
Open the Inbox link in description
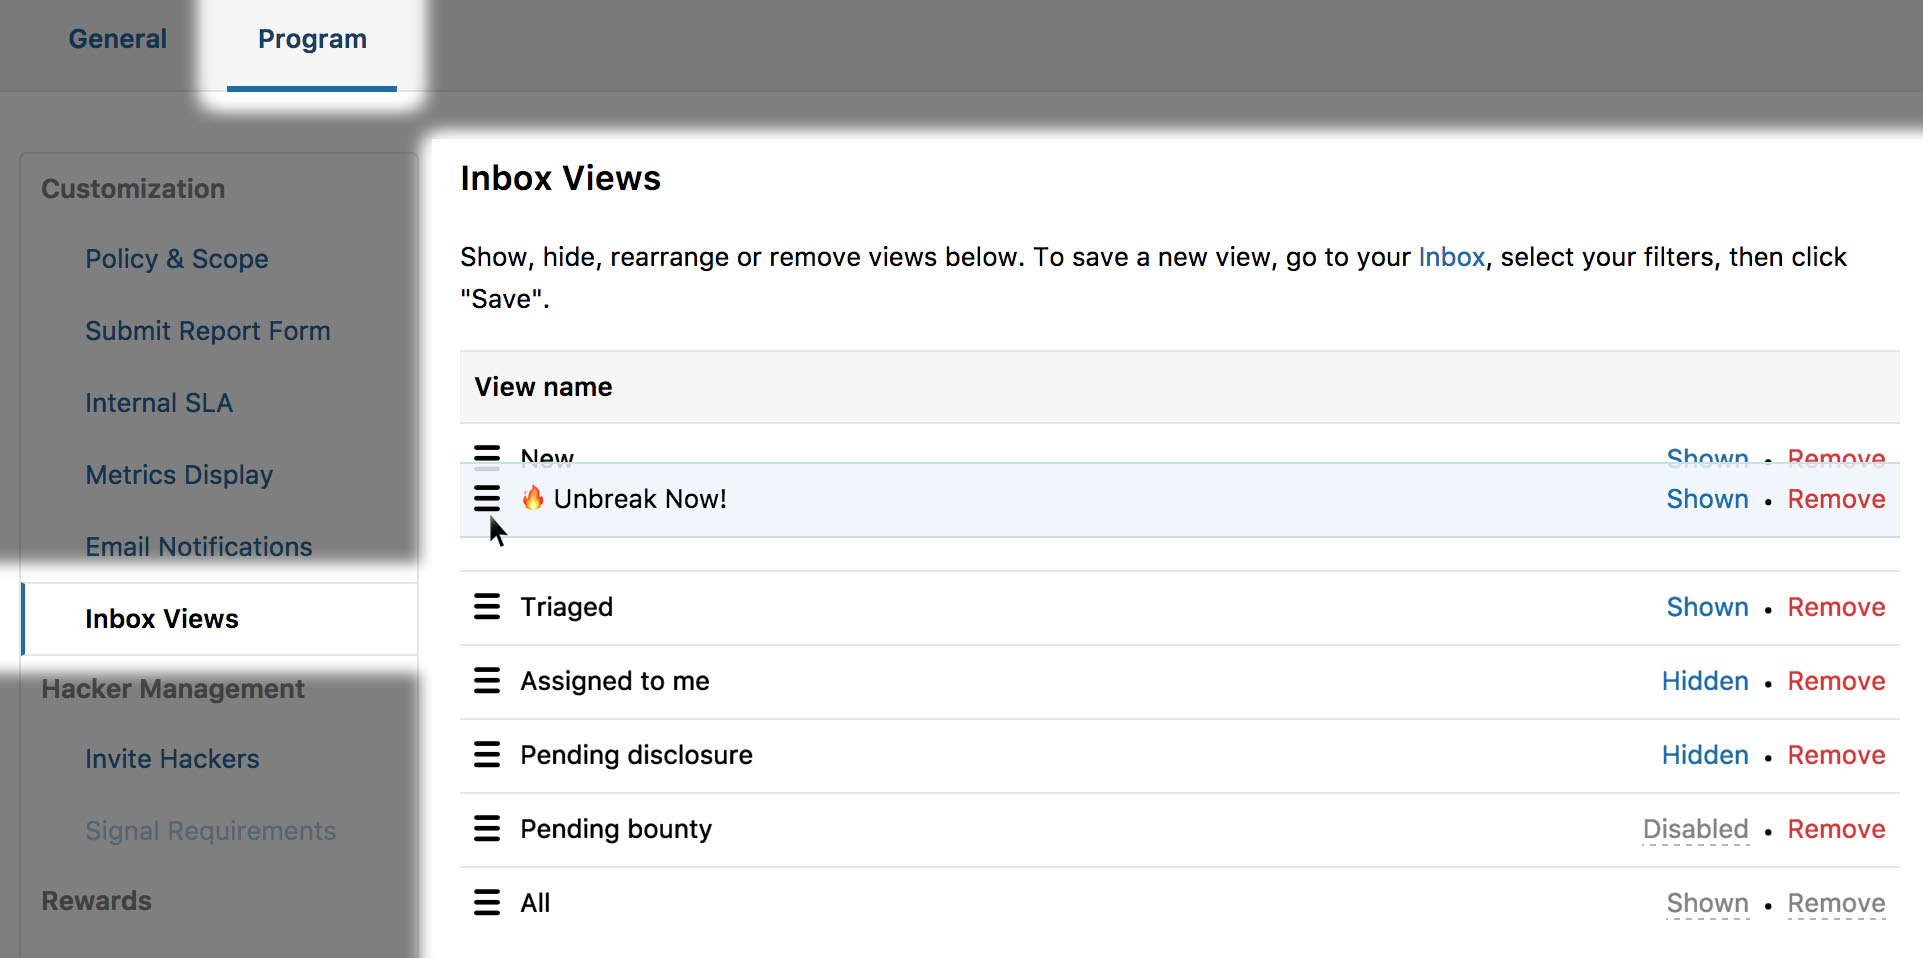1451,257
